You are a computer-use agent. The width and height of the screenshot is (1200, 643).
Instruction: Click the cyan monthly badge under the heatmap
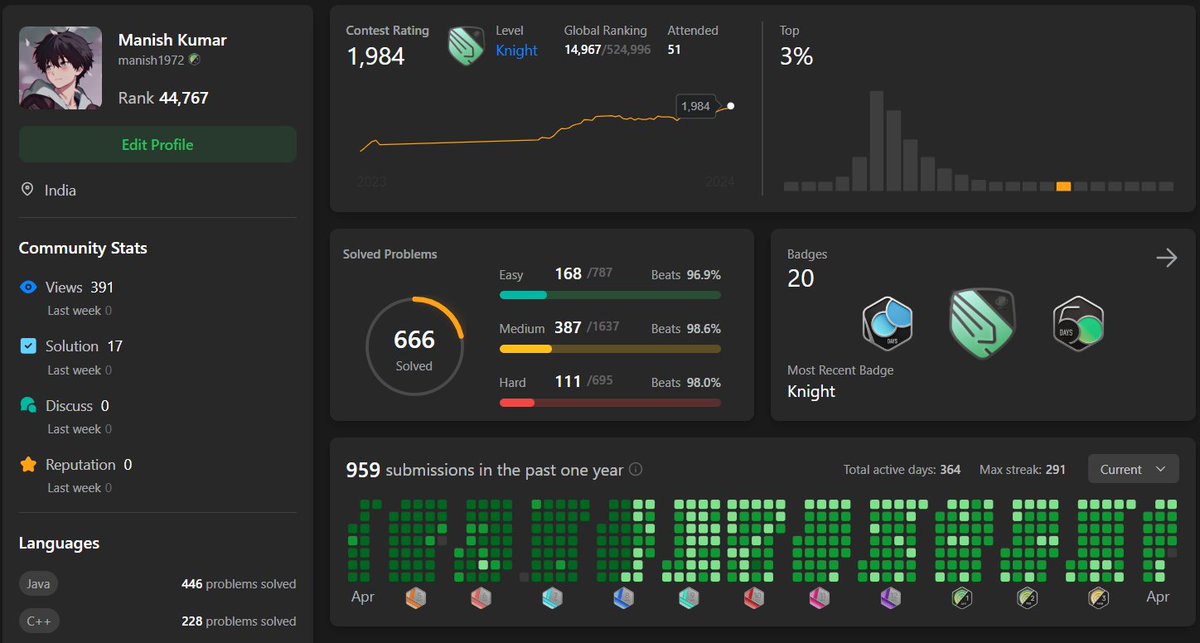[552, 598]
